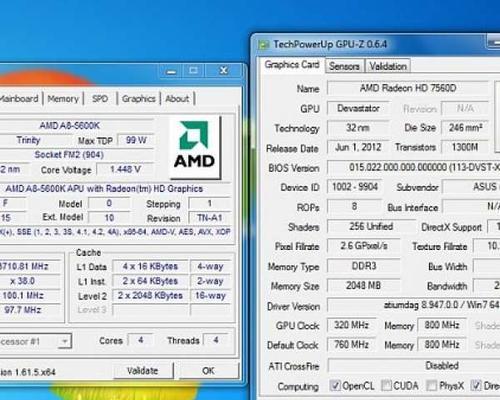This screenshot has width=500, height=400.
Task: Click the Level 2 2 x 2048 KBytes value
Action: tap(150, 296)
